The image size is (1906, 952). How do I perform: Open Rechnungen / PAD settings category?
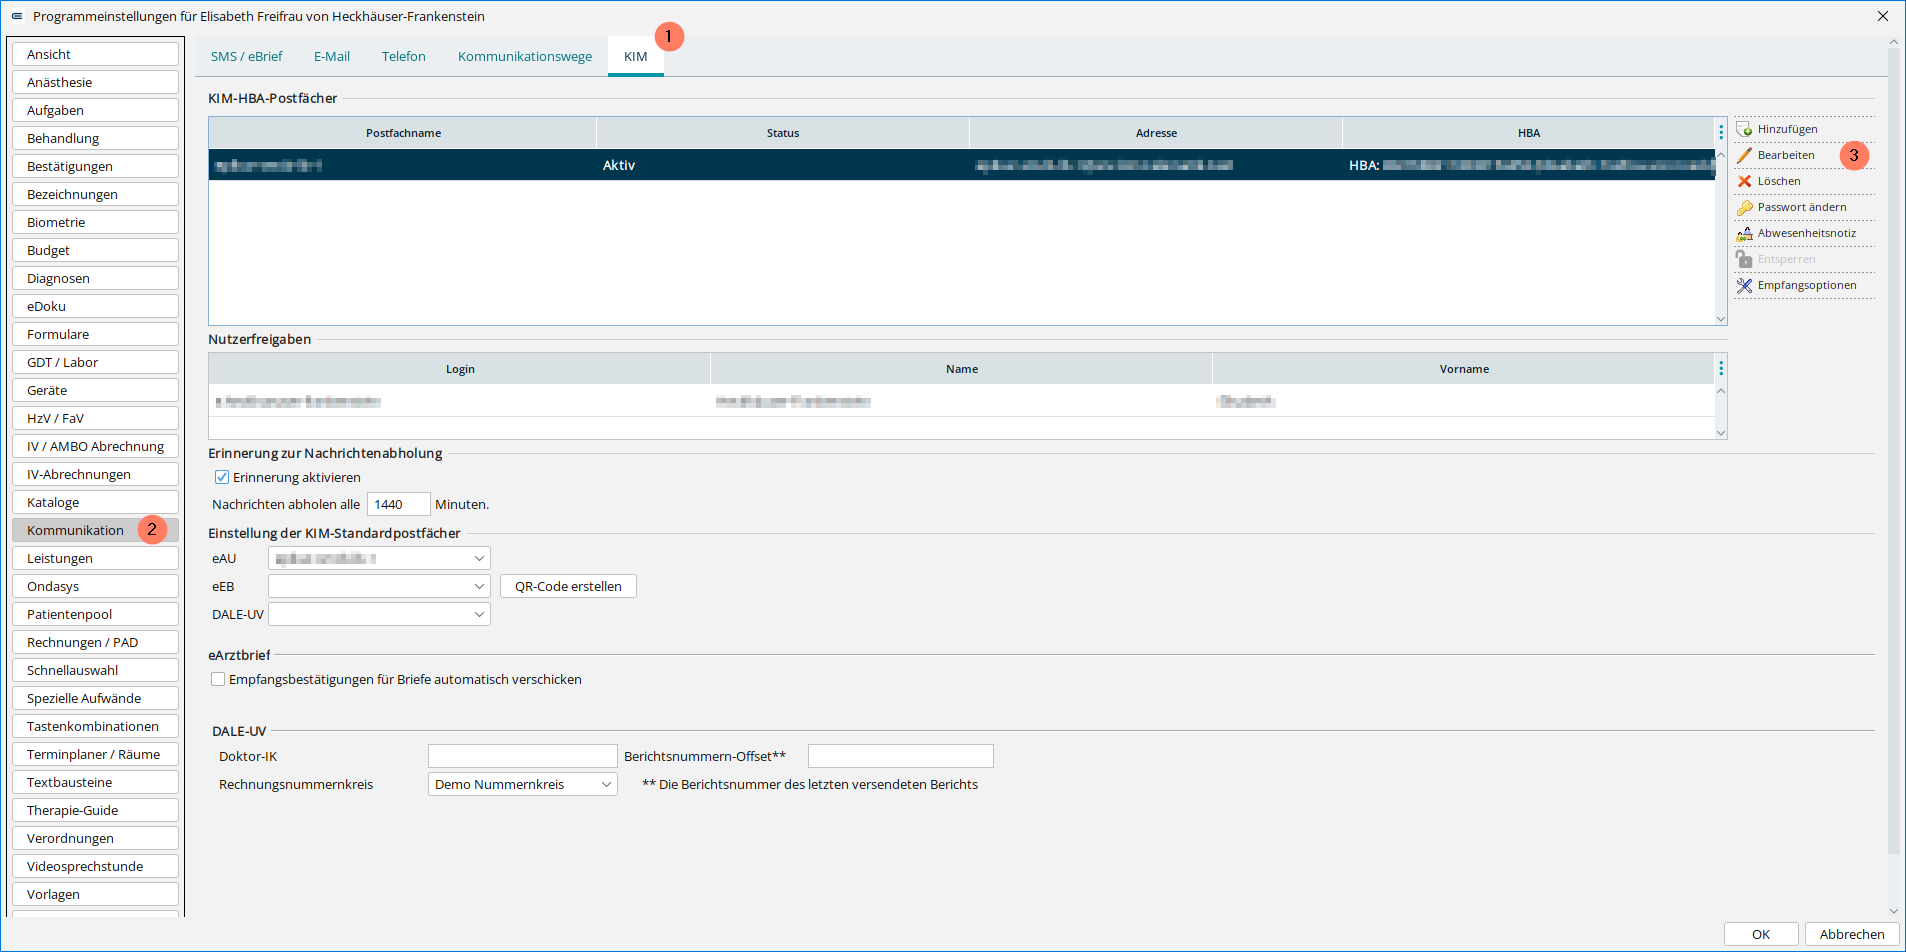(96, 642)
